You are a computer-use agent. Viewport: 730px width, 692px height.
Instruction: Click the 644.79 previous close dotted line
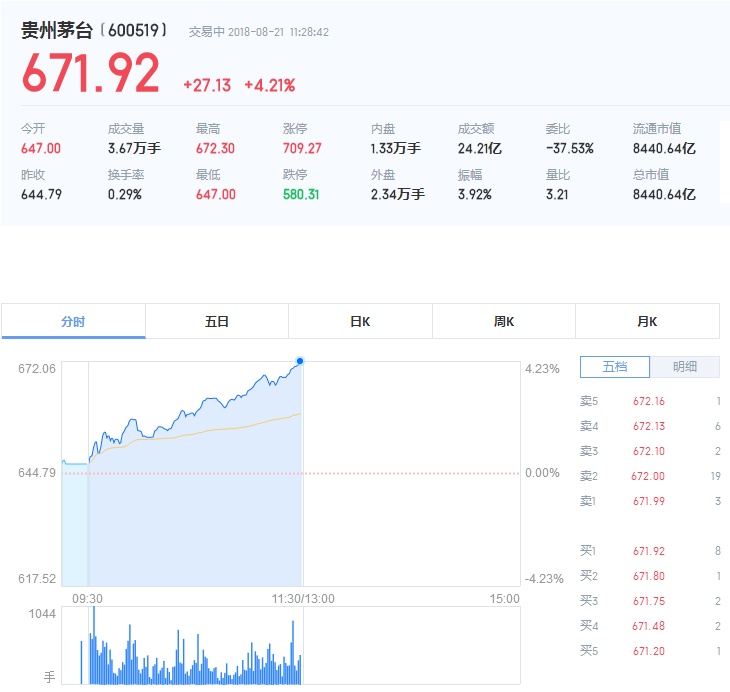tap(291, 473)
